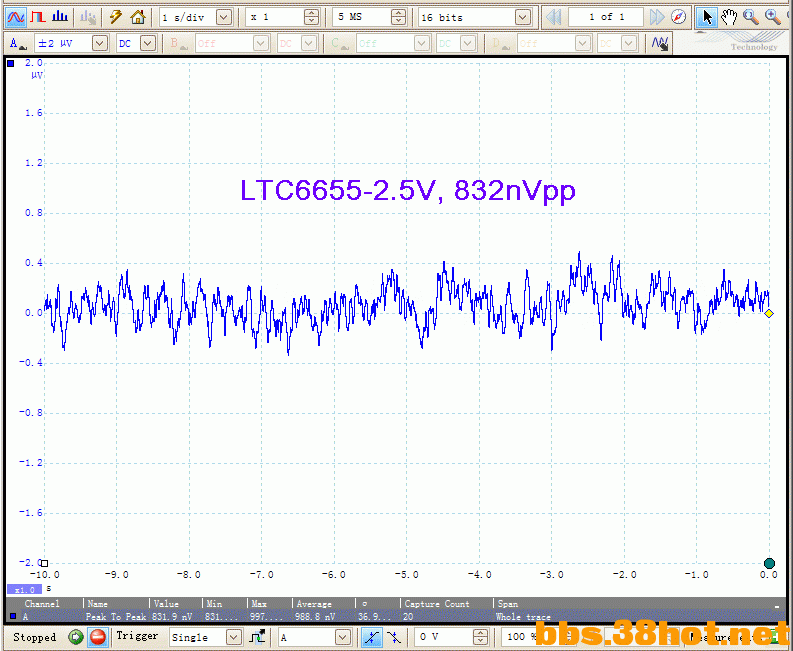Open Channel C range Off dropdown
This screenshot has width=793, height=651.
[421, 44]
